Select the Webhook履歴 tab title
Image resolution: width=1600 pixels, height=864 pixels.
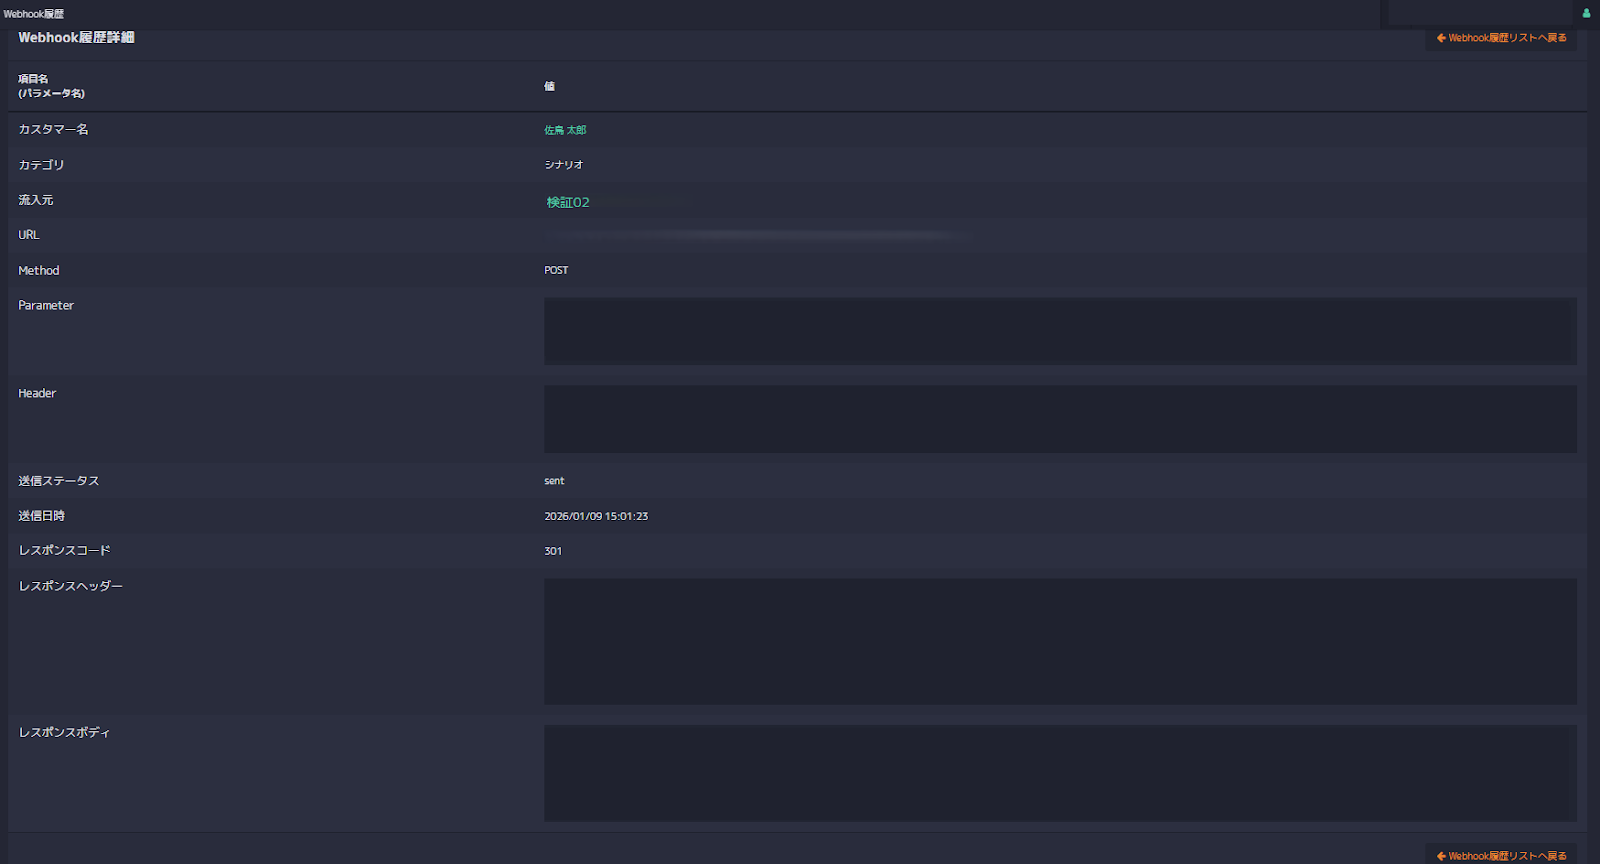[x=34, y=14]
